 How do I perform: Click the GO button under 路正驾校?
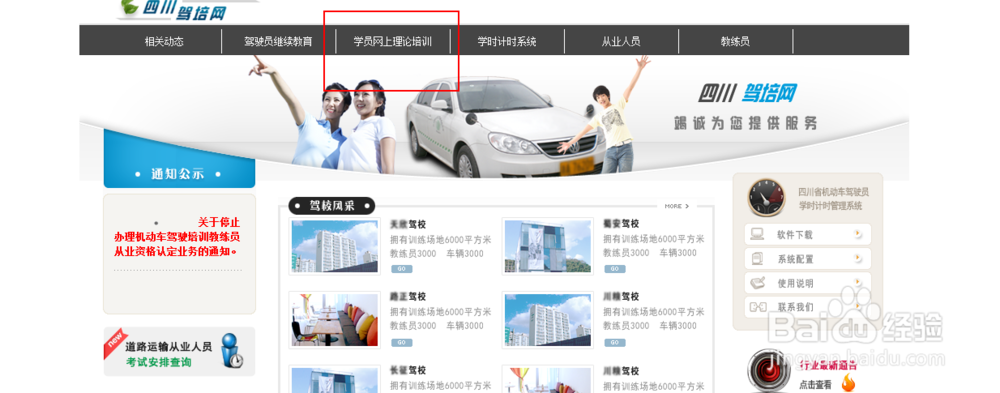401,342
